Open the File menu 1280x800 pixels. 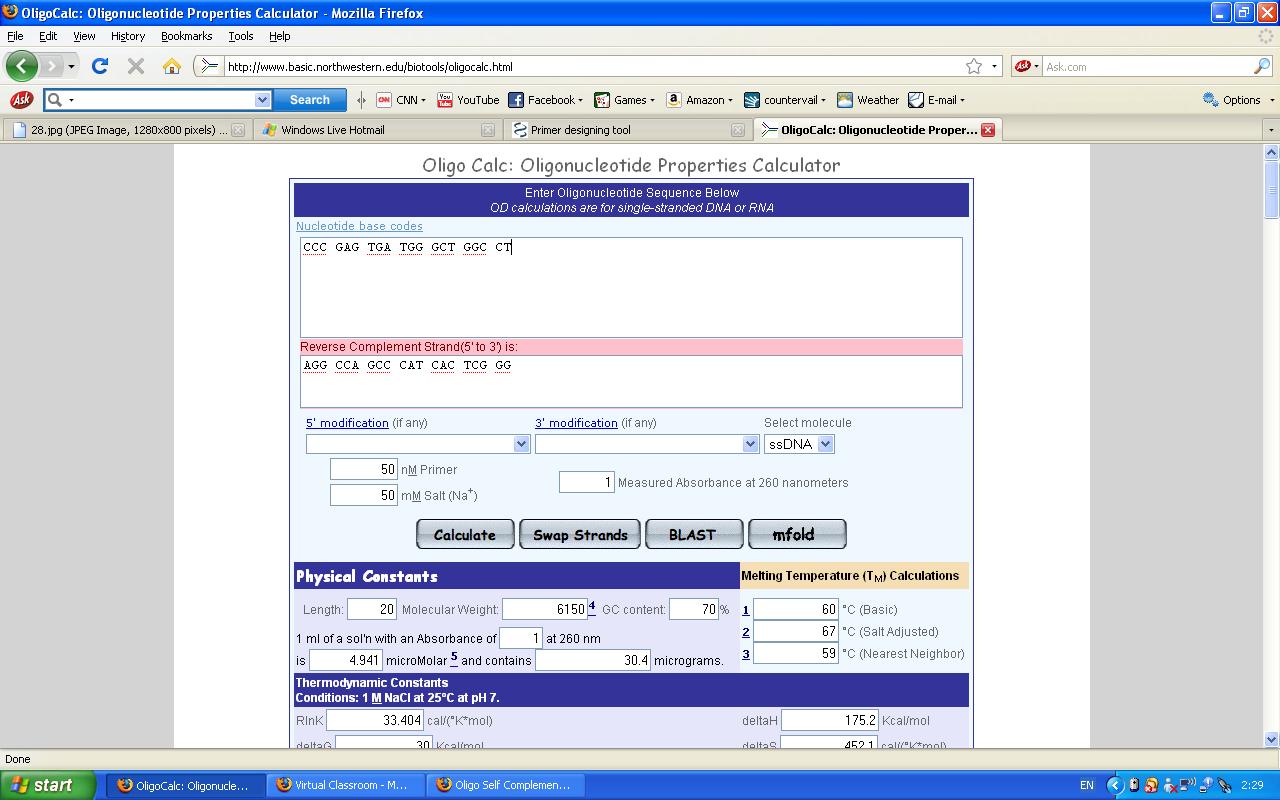[15, 36]
